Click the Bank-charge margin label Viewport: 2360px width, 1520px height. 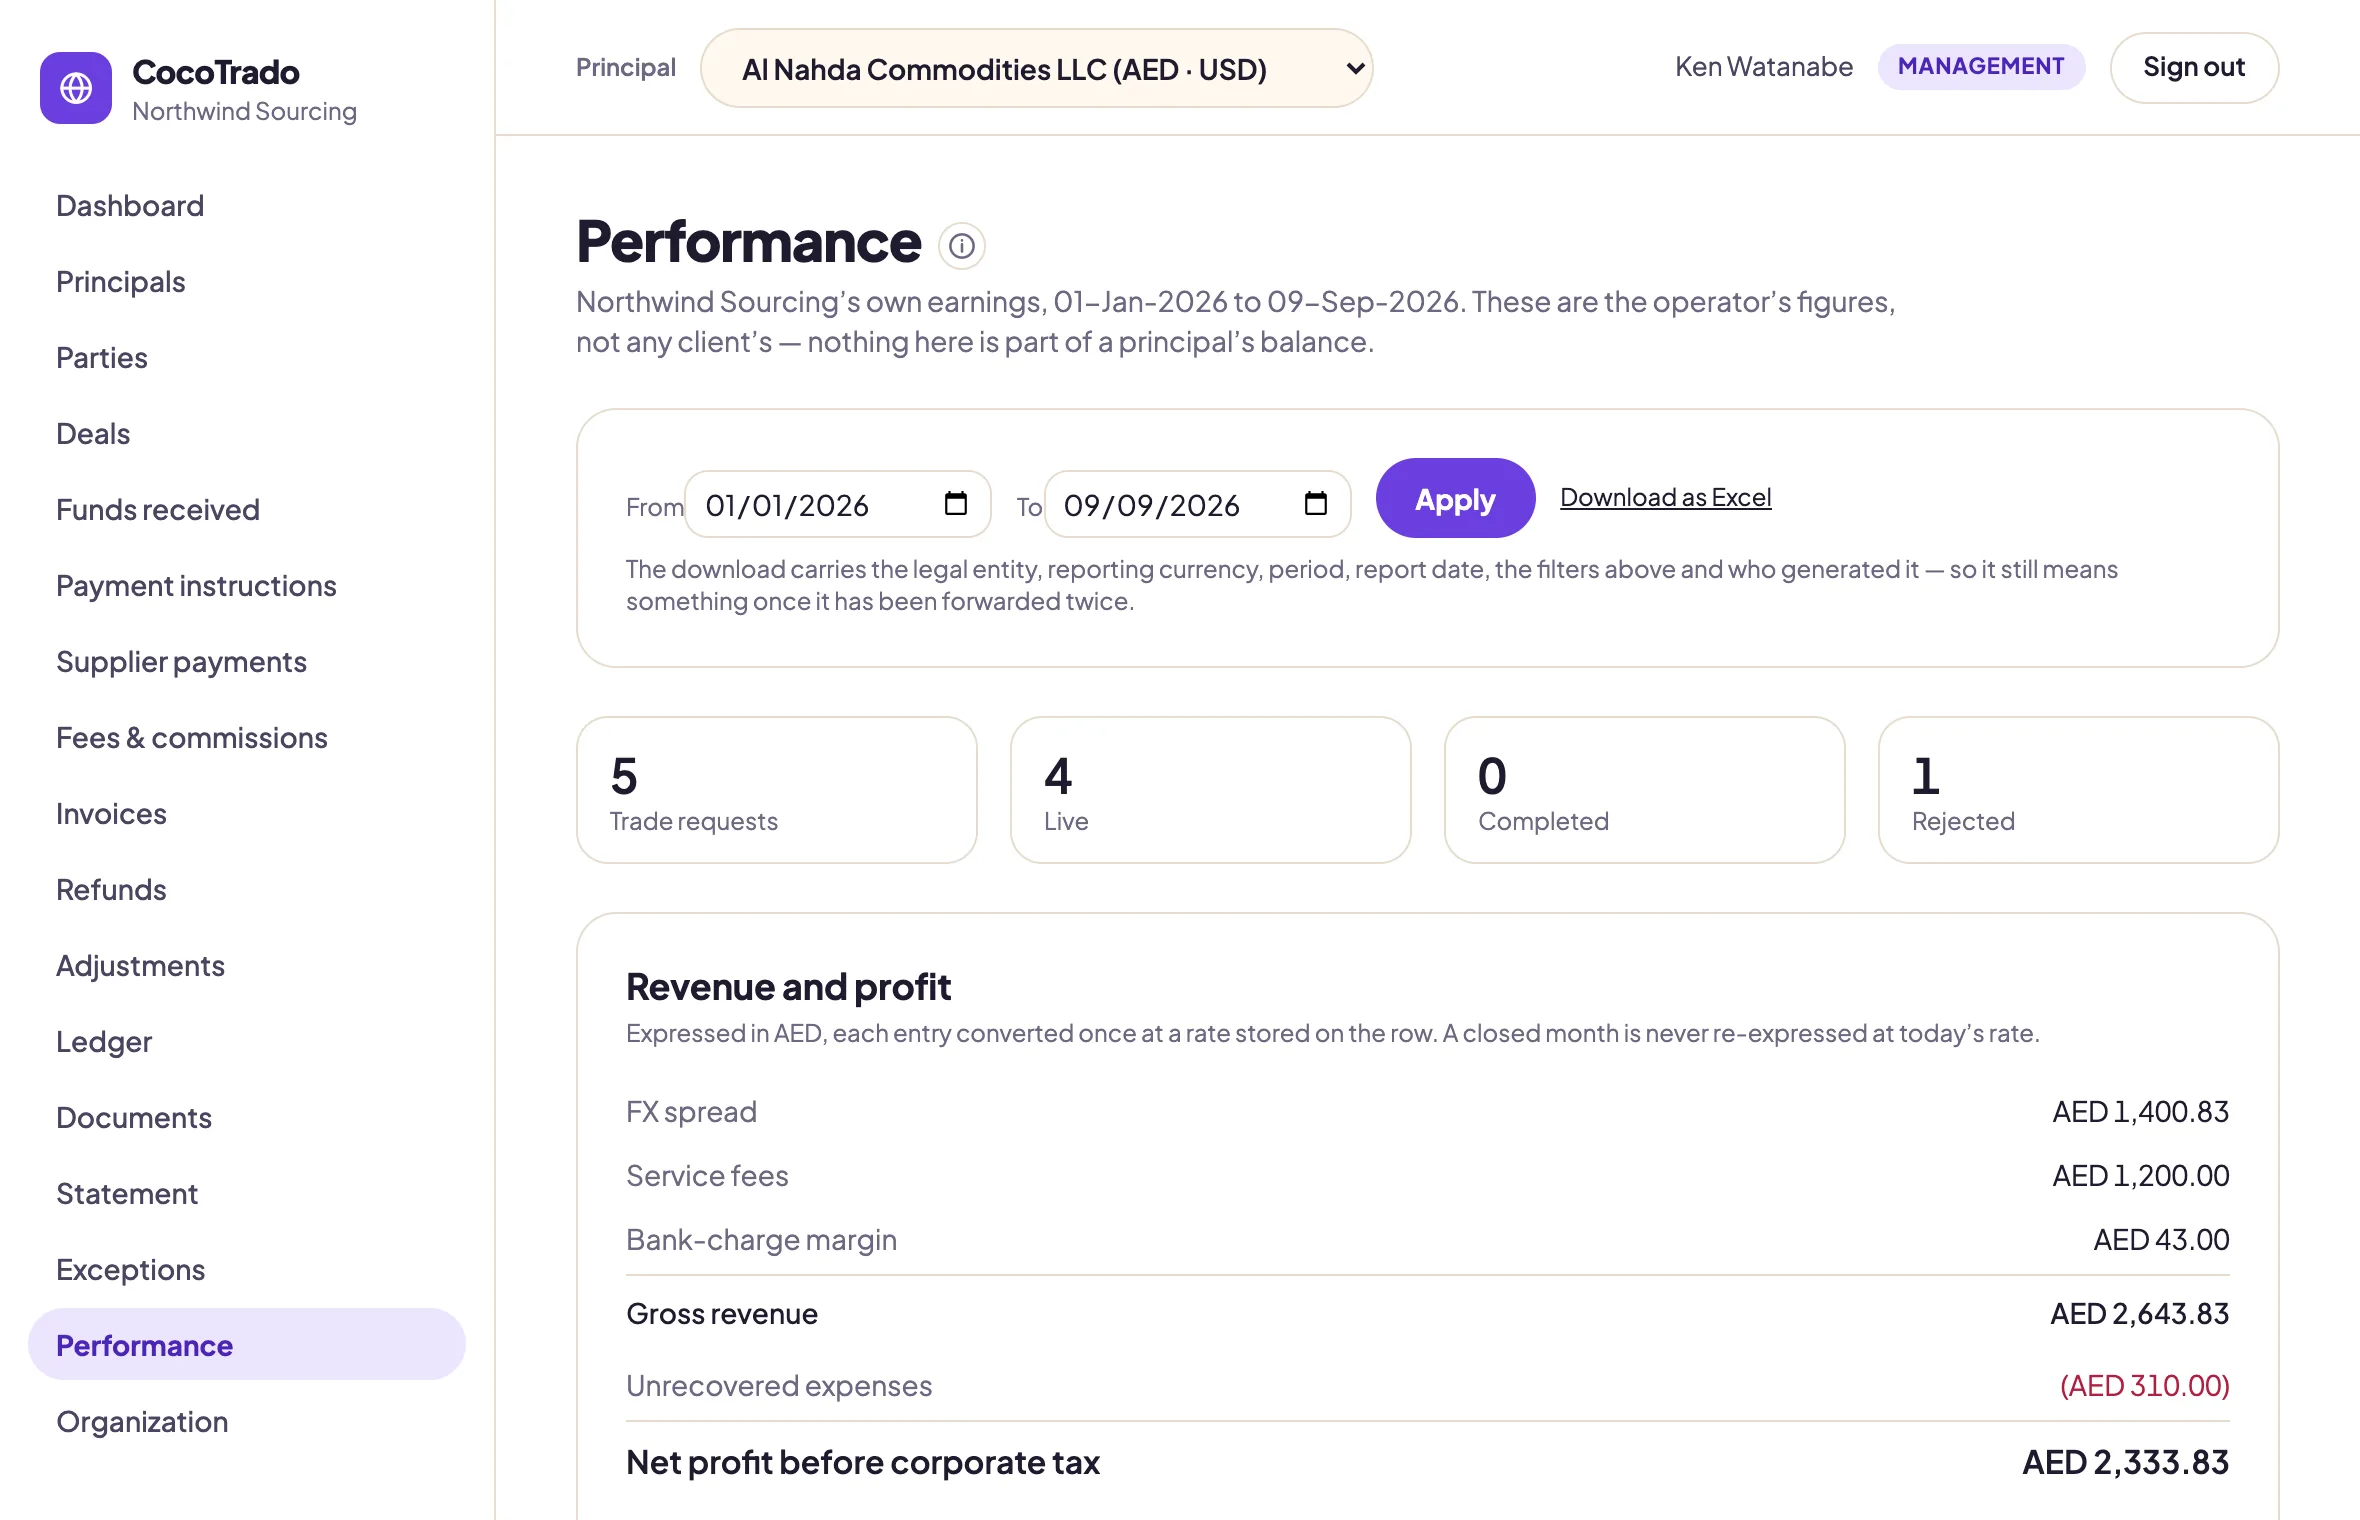click(761, 1240)
